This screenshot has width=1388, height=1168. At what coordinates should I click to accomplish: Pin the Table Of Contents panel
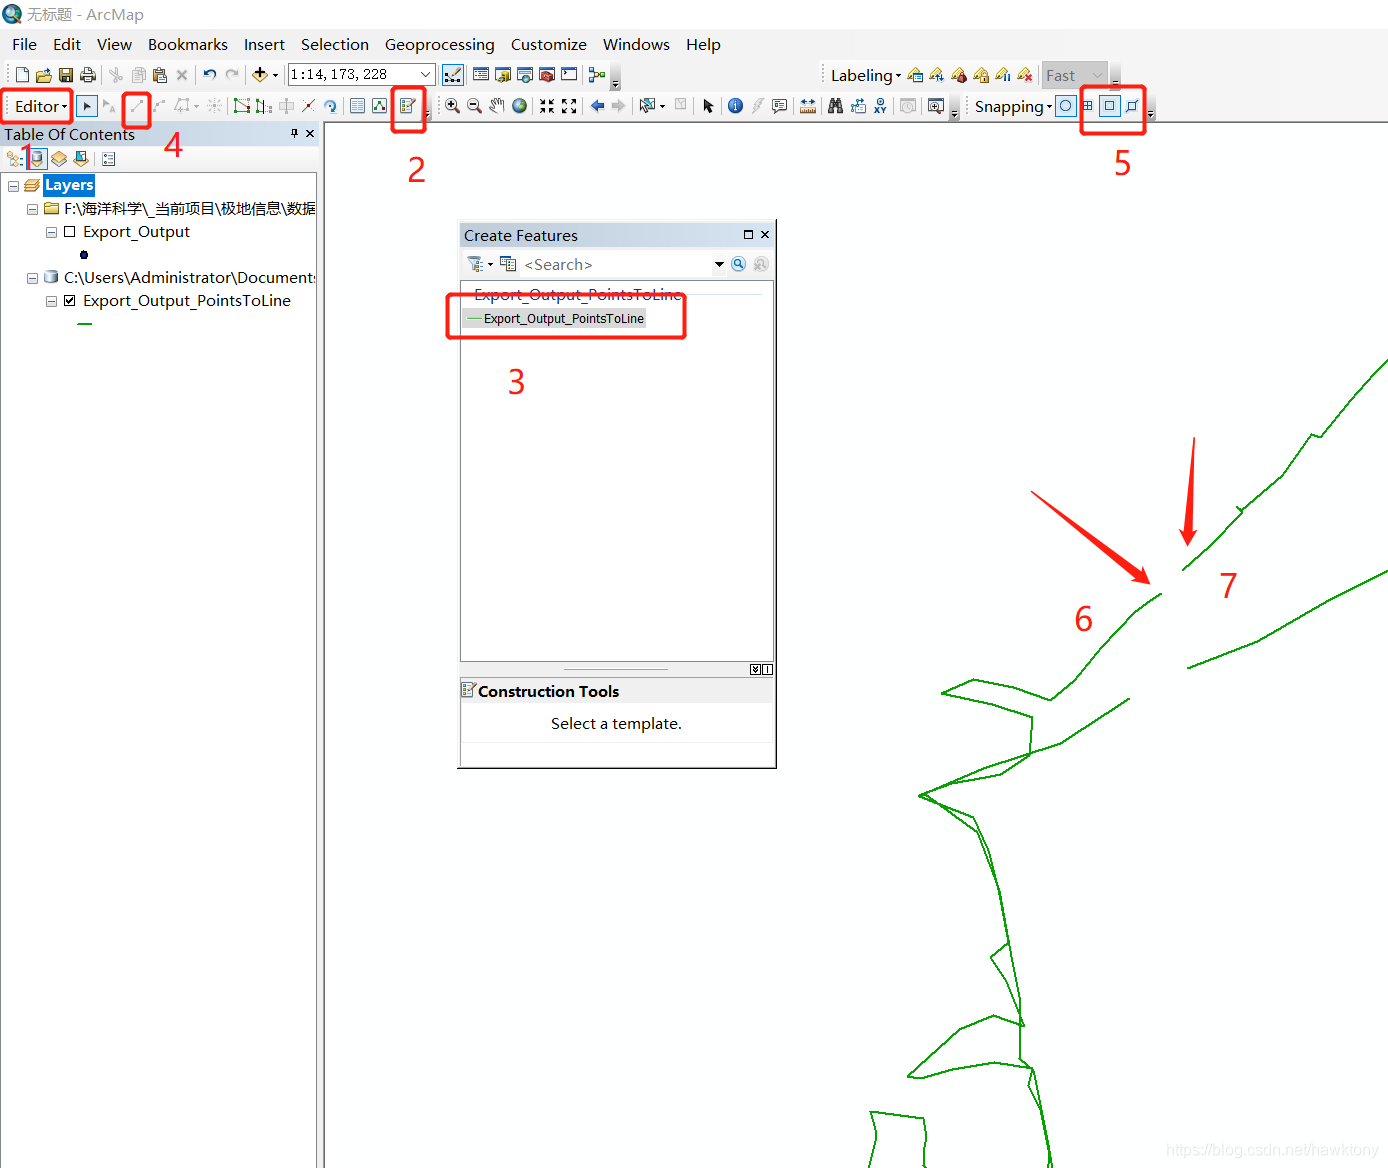pyautogui.click(x=294, y=133)
